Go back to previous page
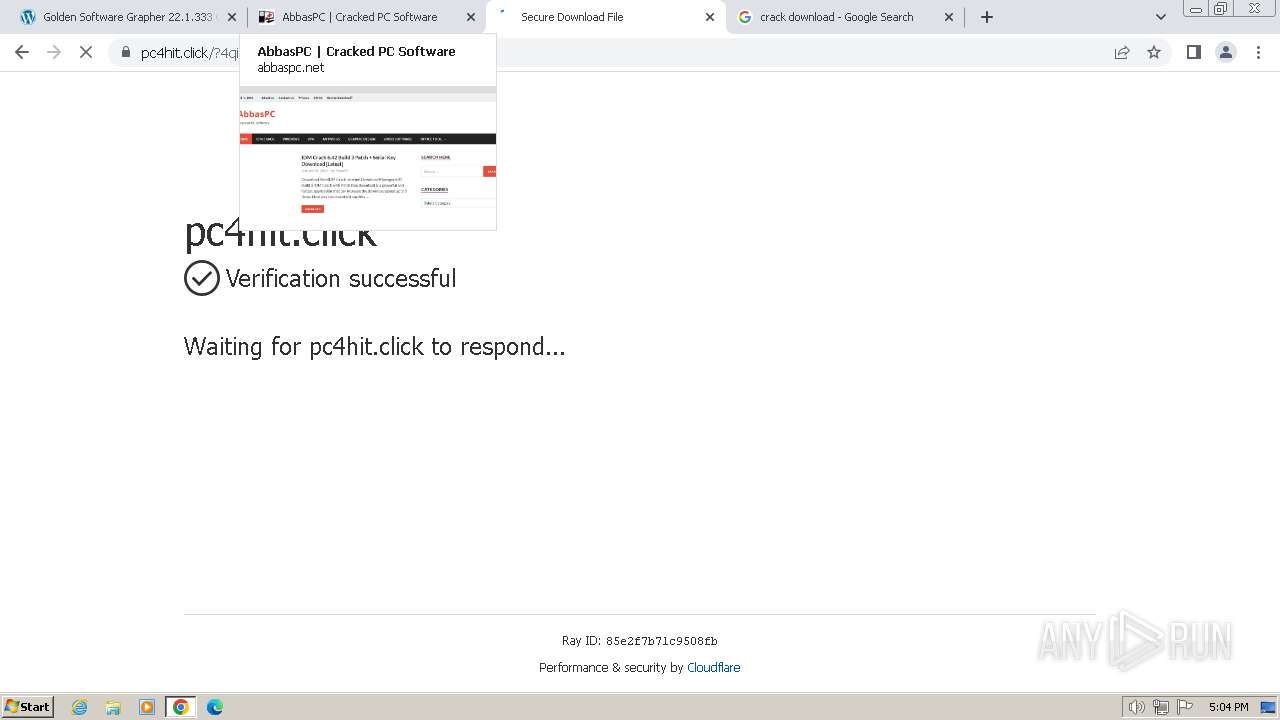The image size is (1280, 720). tap(22, 52)
